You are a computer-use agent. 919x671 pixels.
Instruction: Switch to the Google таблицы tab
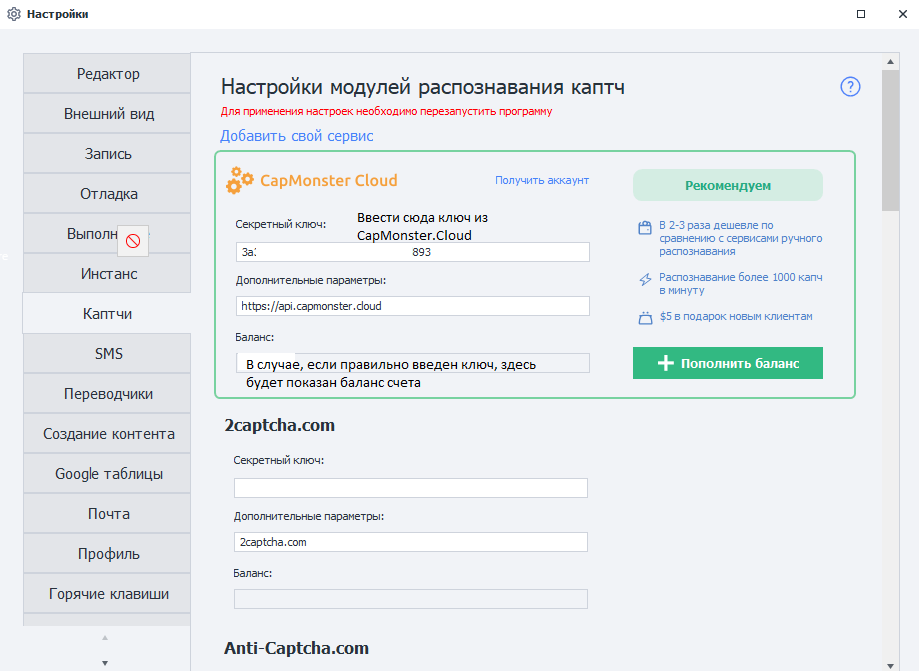(x=107, y=474)
